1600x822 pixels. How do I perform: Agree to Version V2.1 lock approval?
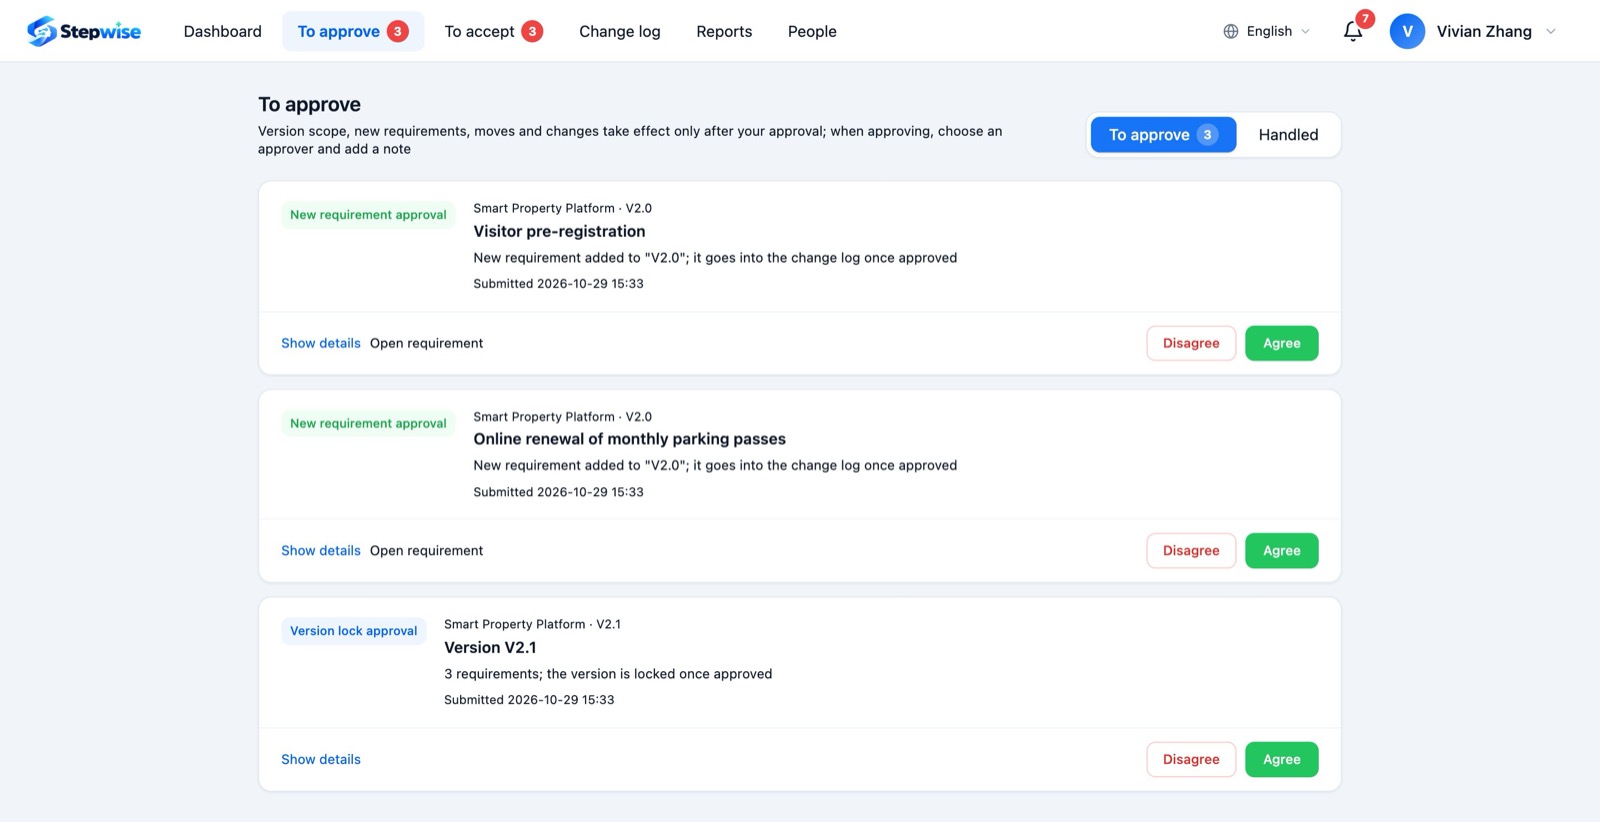(x=1281, y=759)
